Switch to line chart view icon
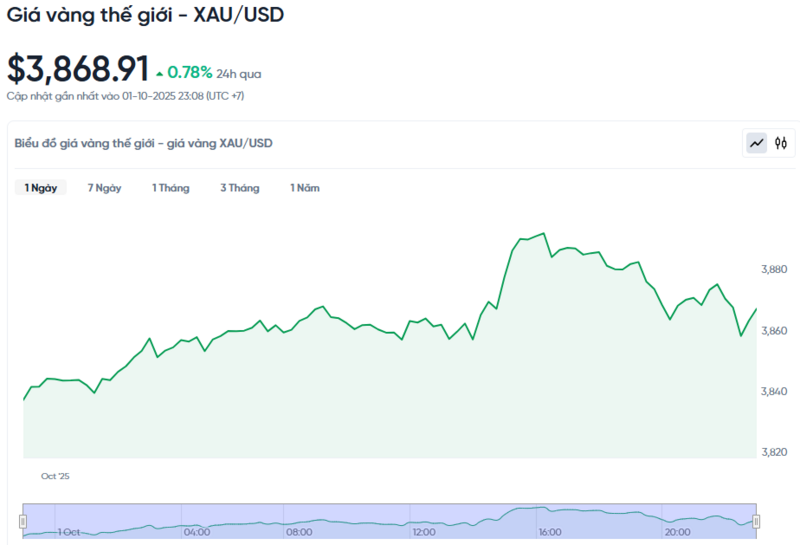This screenshot has height=545, width=800. [x=756, y=143]
